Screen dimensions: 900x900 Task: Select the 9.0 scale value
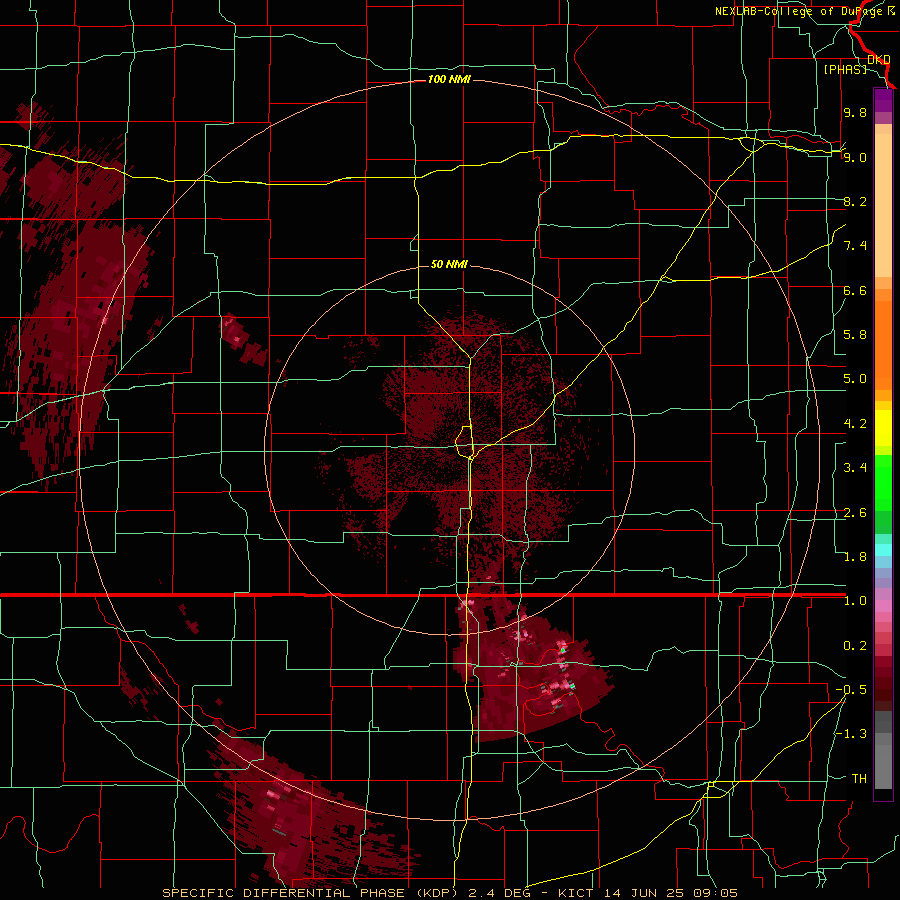pyautogui.click(x=855, y=157)
